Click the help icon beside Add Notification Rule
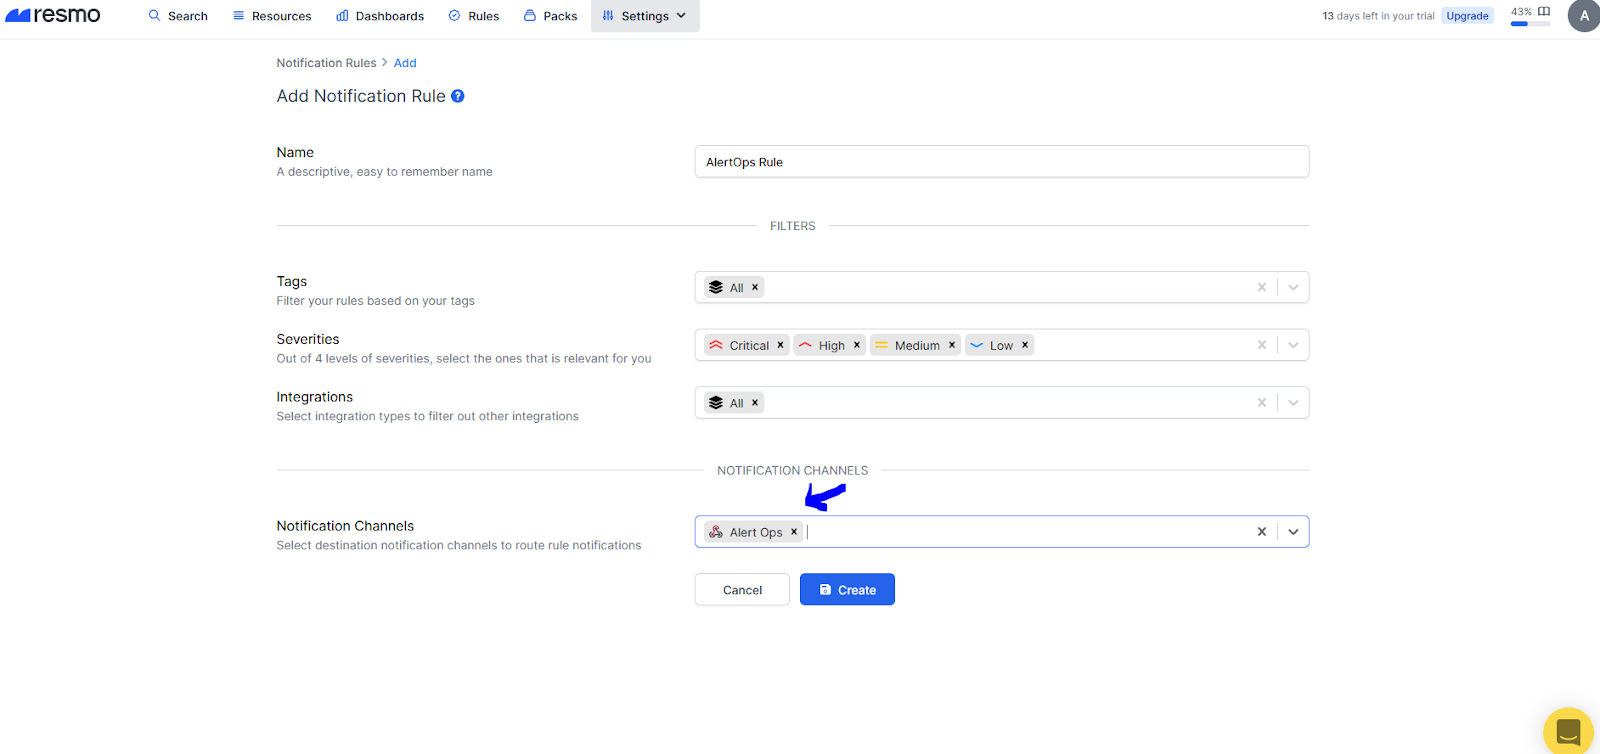The height and width of the screenshot is (754, 1600). pos(458,96)
